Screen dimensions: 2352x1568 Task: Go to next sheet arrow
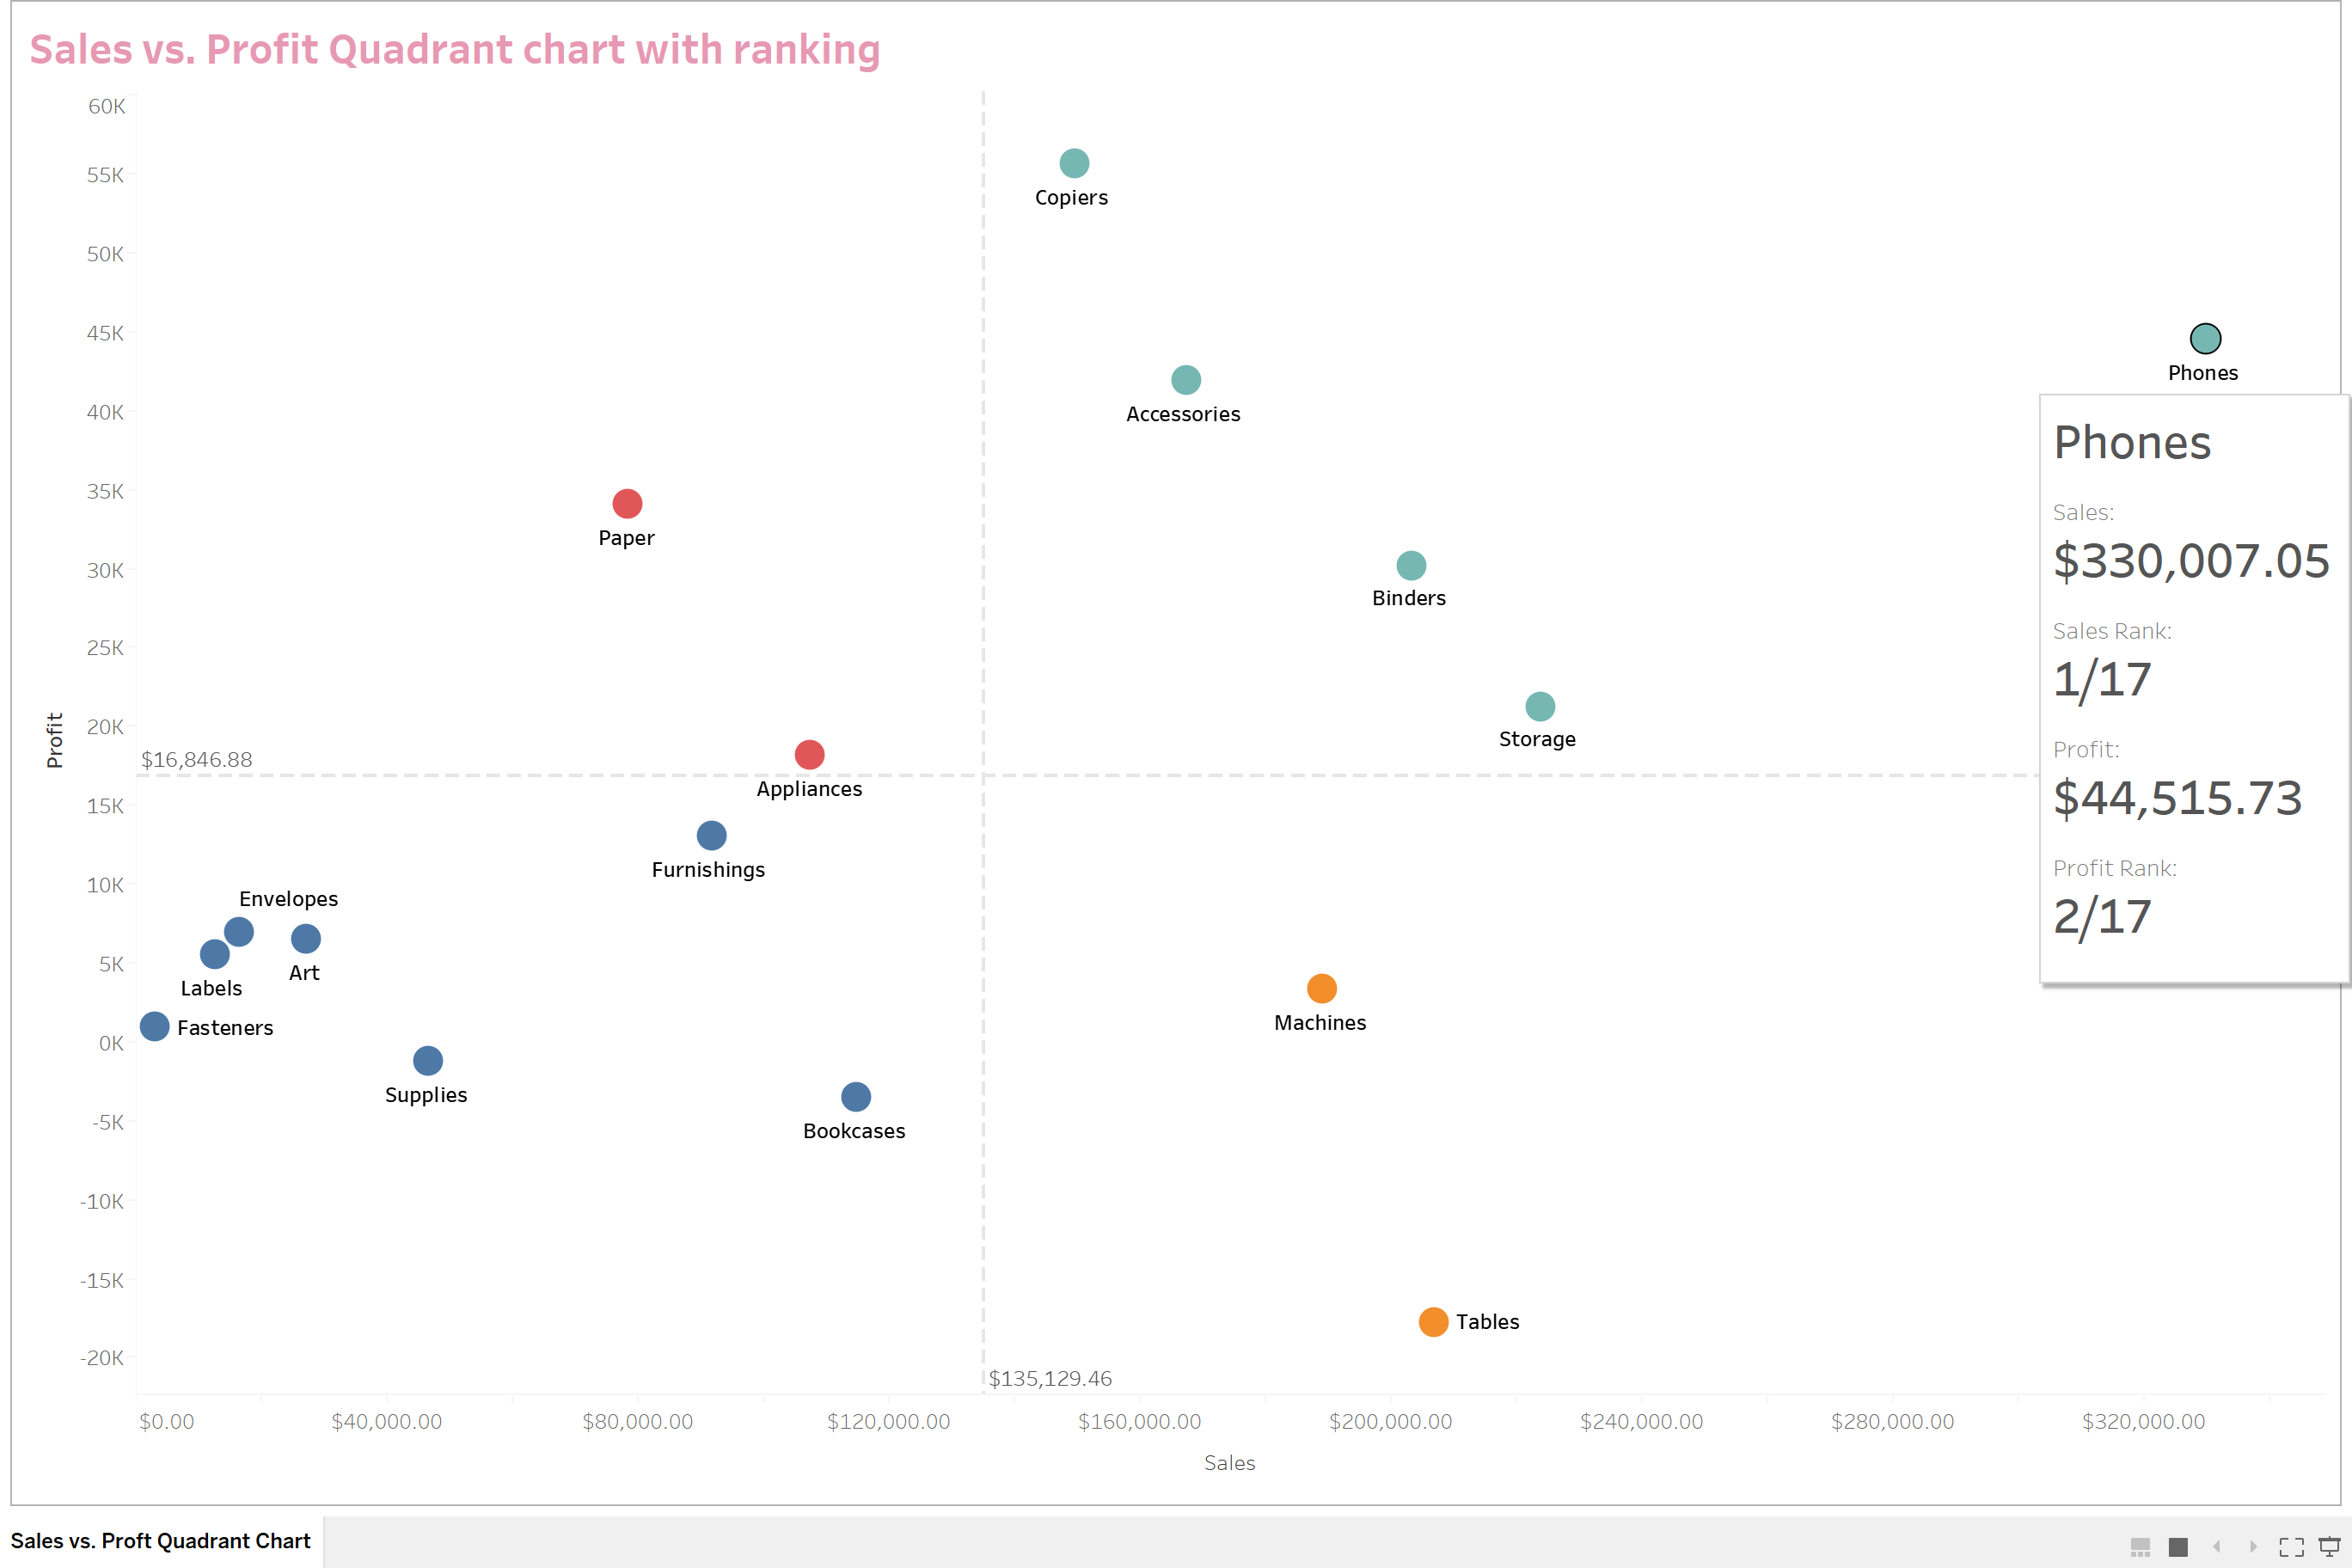coord(2253,1547)
